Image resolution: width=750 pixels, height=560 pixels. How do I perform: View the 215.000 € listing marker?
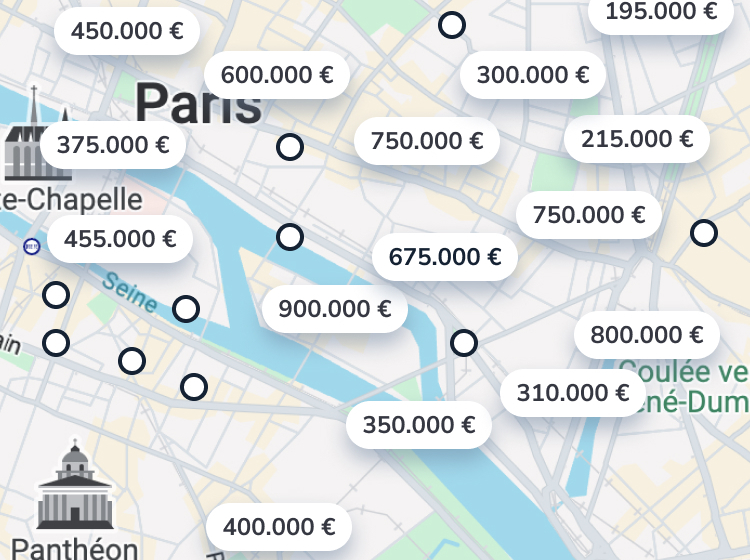637,139
